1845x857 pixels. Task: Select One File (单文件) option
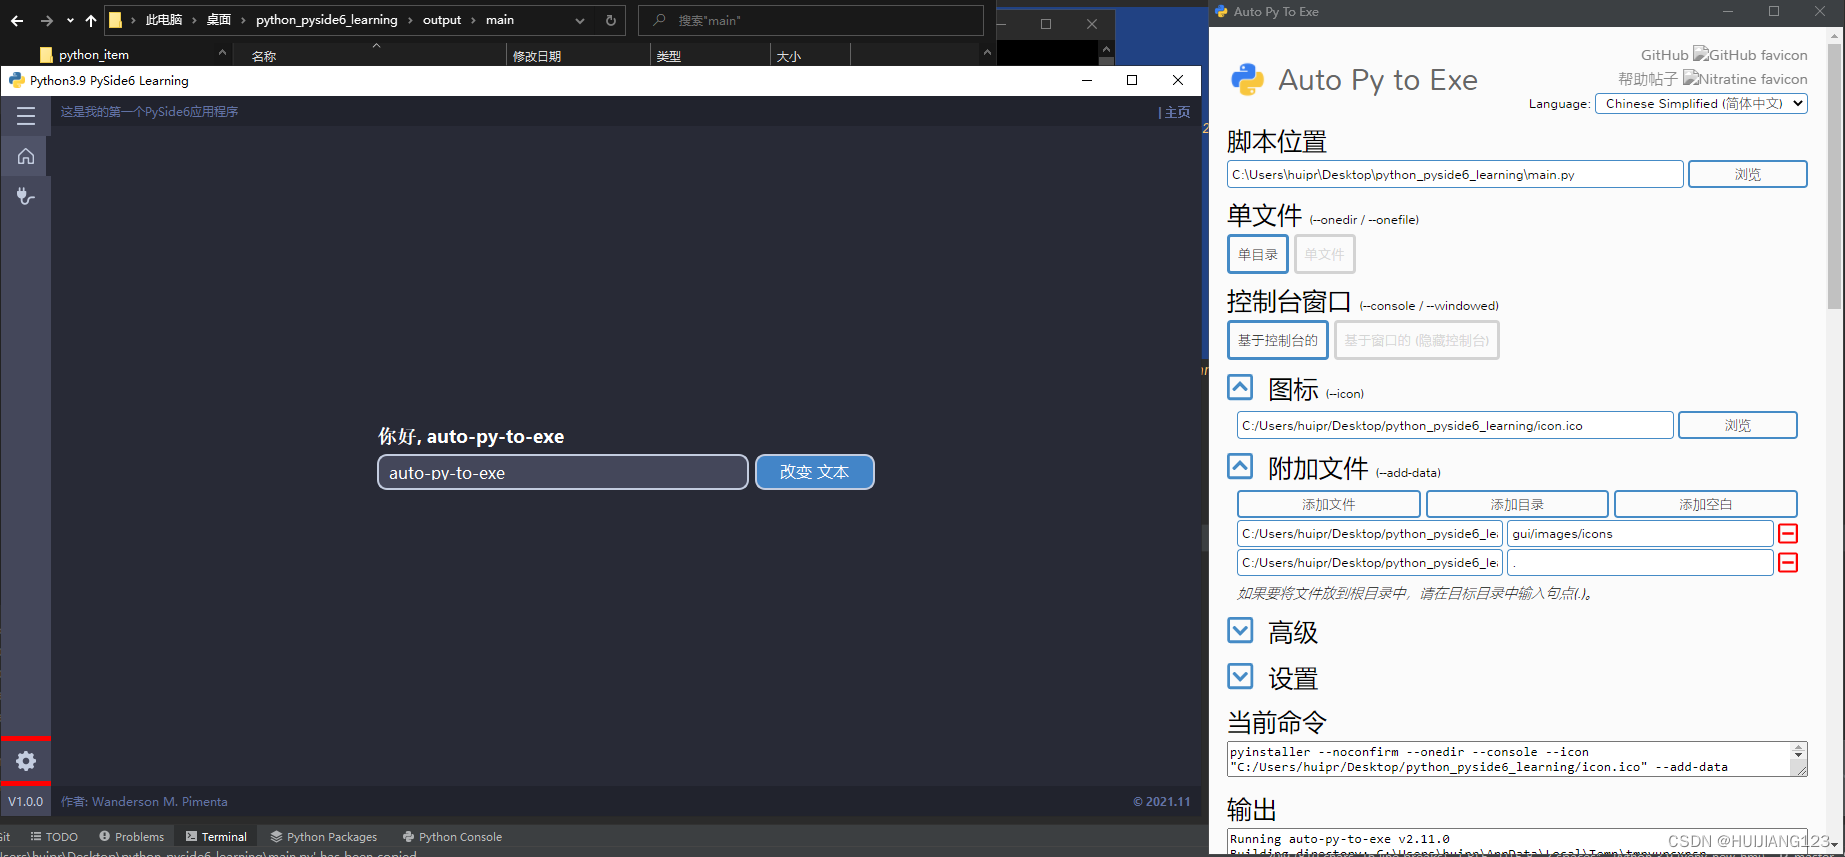1324,254
